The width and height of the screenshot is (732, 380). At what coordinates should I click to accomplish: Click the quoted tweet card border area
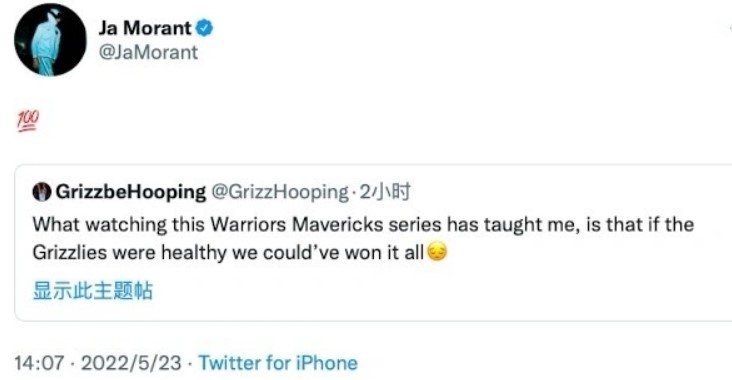(373, 242)
